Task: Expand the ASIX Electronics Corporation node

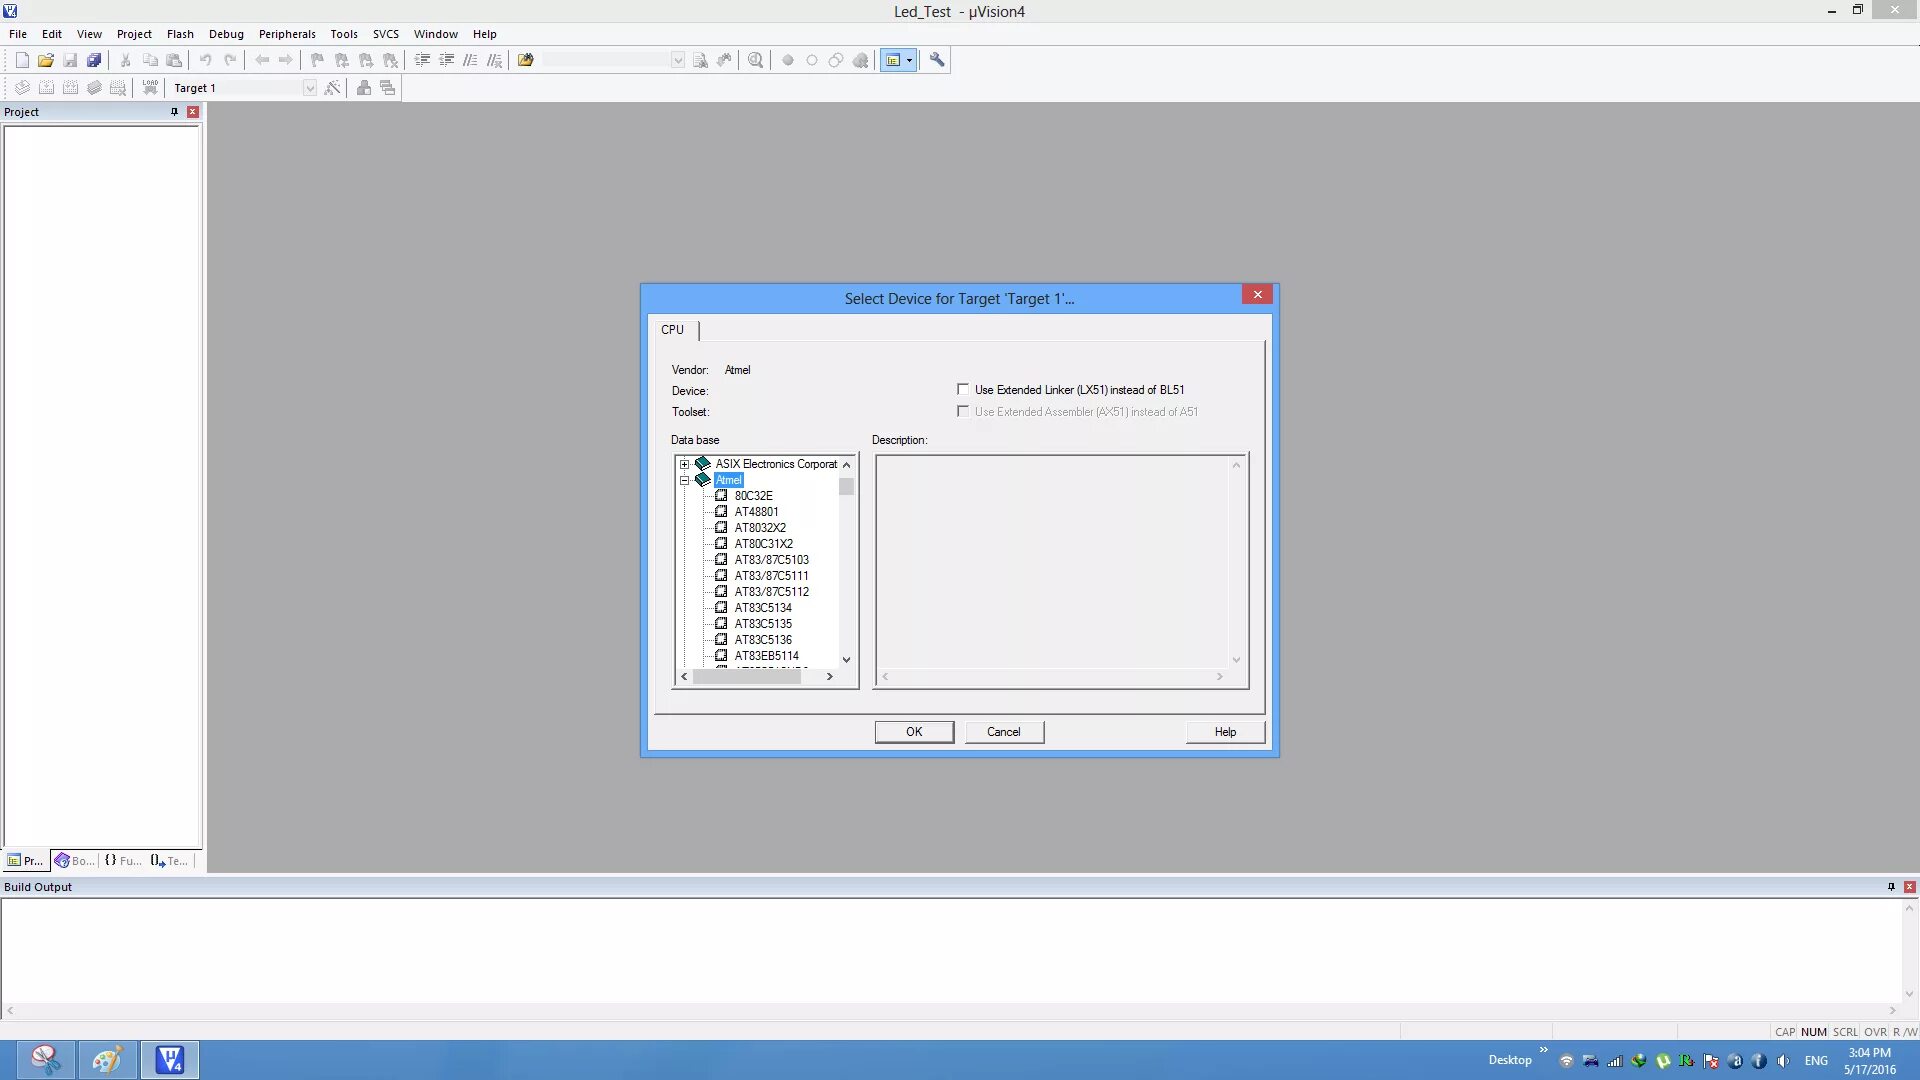Action: pyautogui.click(x=685, y=464)
